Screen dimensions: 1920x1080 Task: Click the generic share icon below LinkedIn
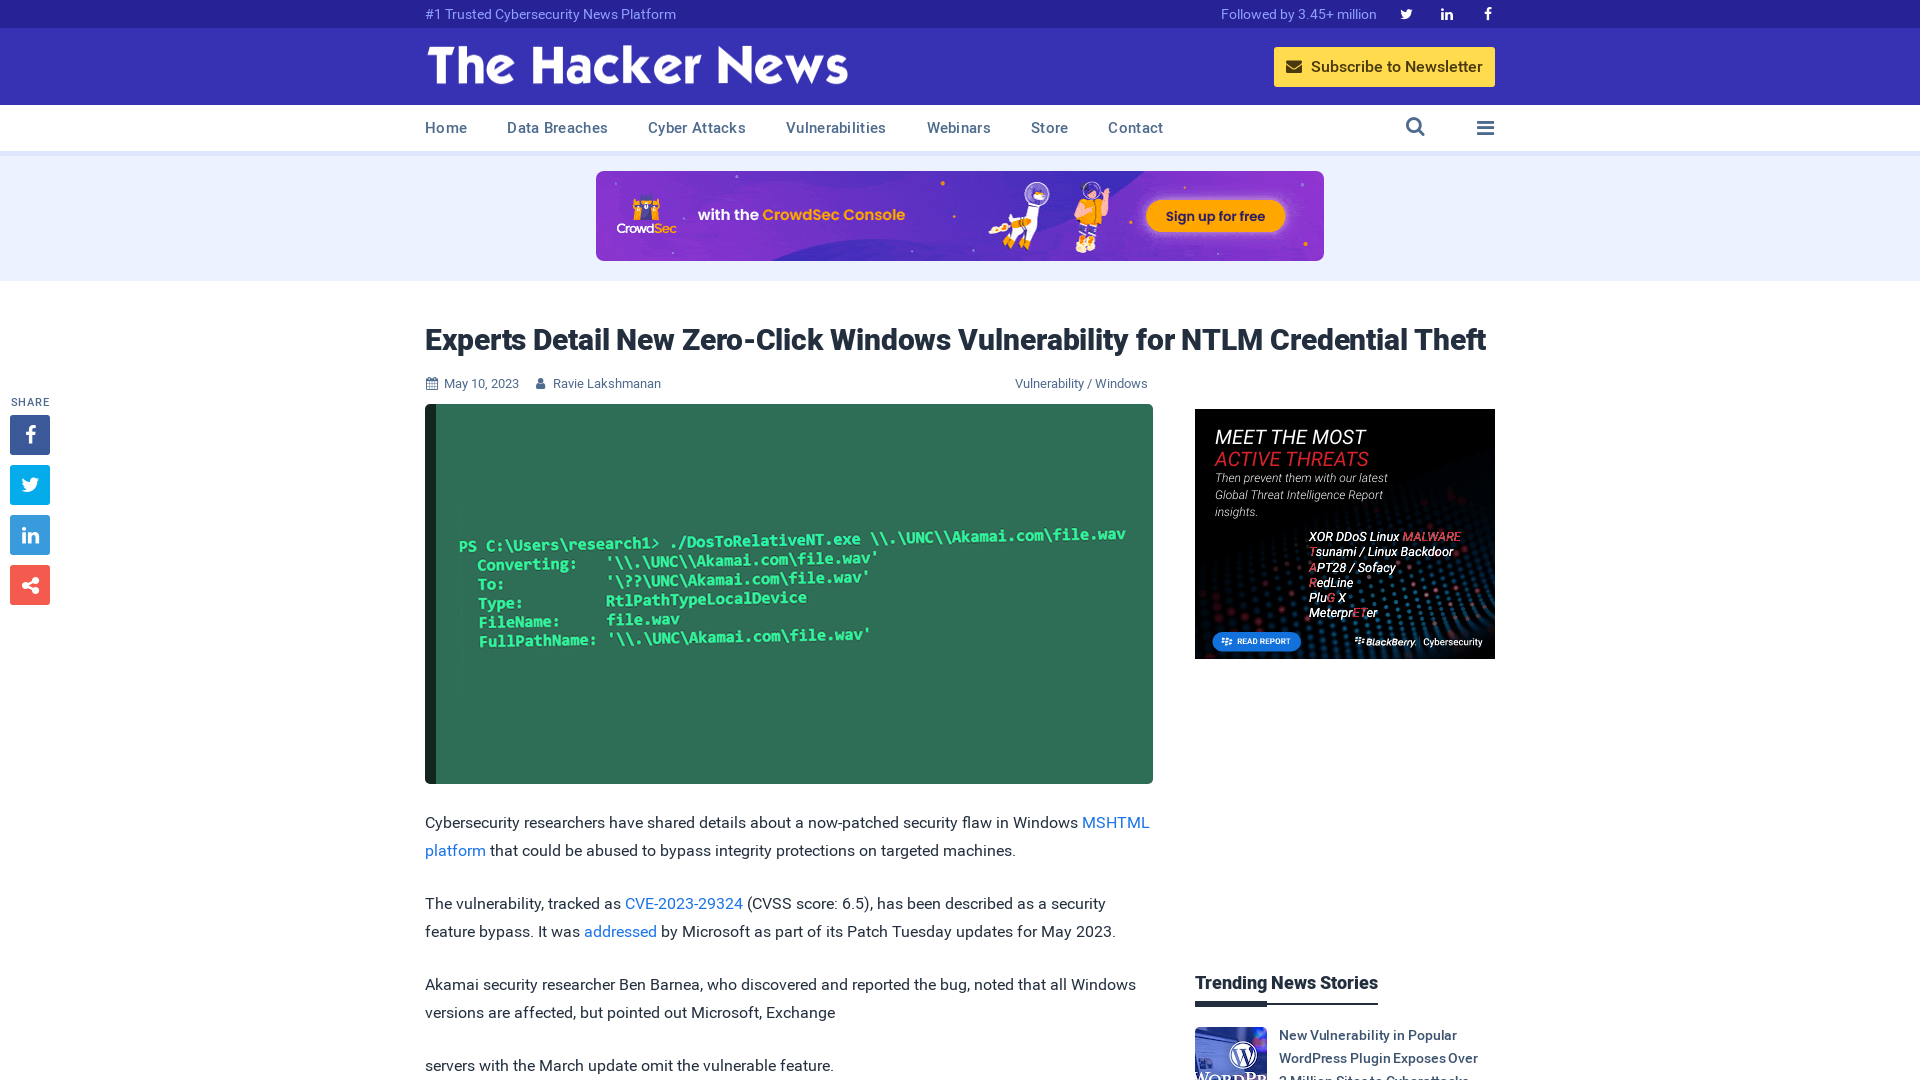pos(29,584)
